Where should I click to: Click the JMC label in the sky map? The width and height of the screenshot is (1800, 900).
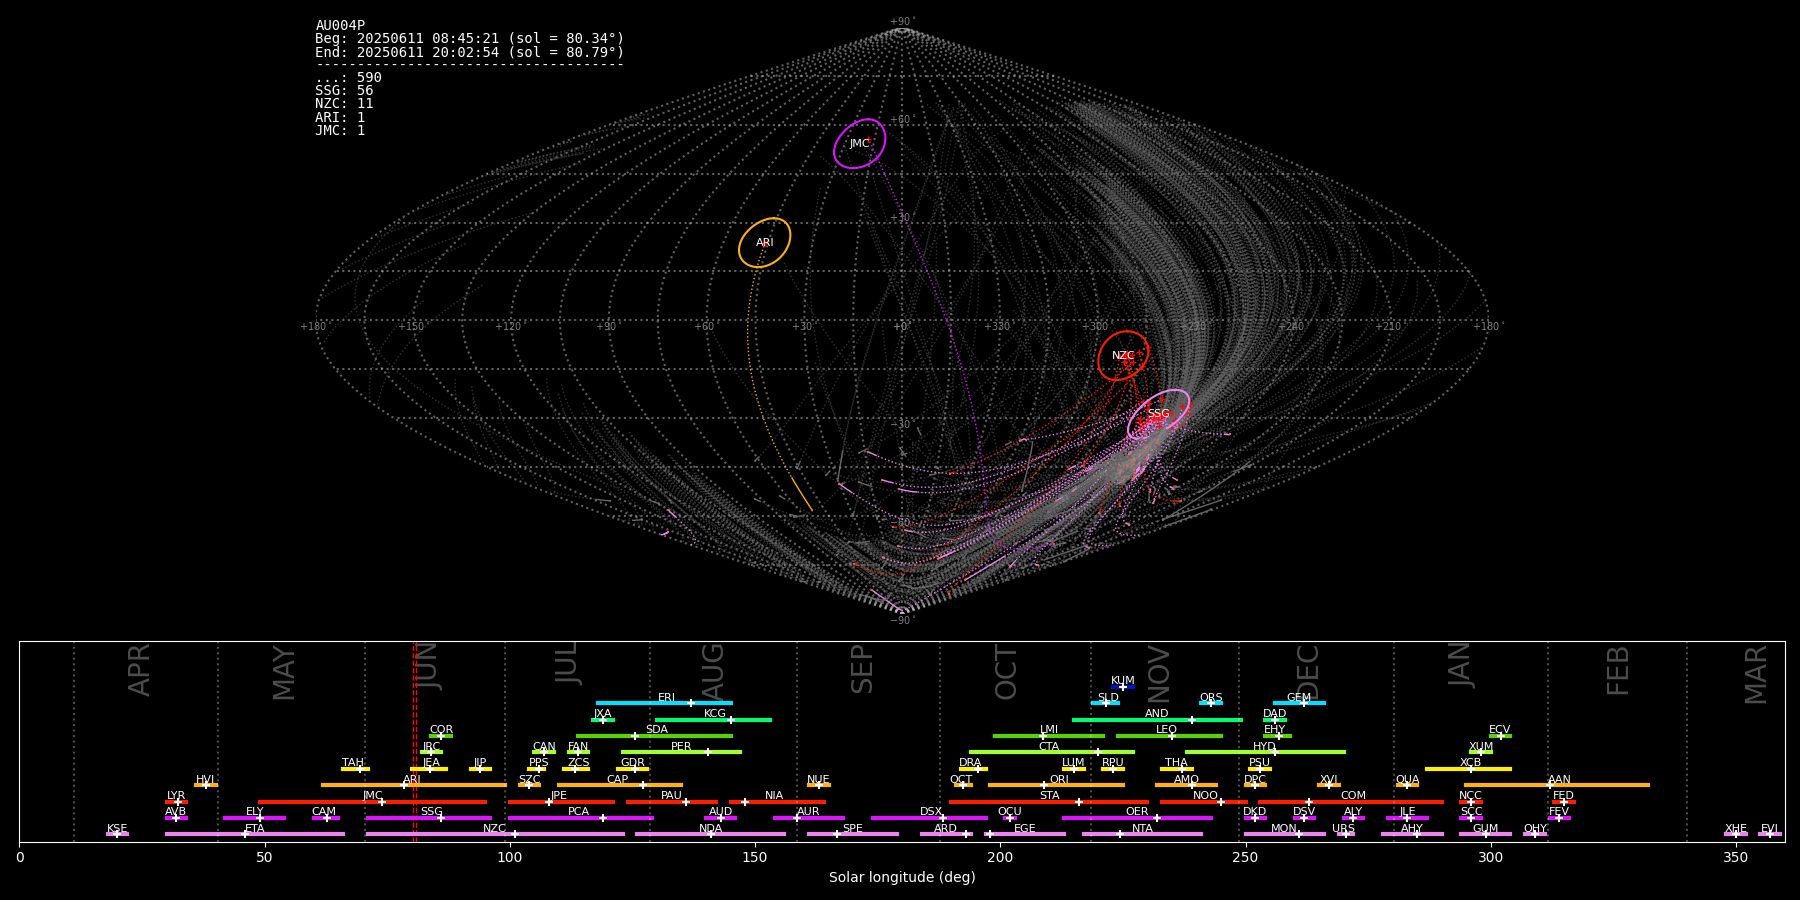(859, 144)
